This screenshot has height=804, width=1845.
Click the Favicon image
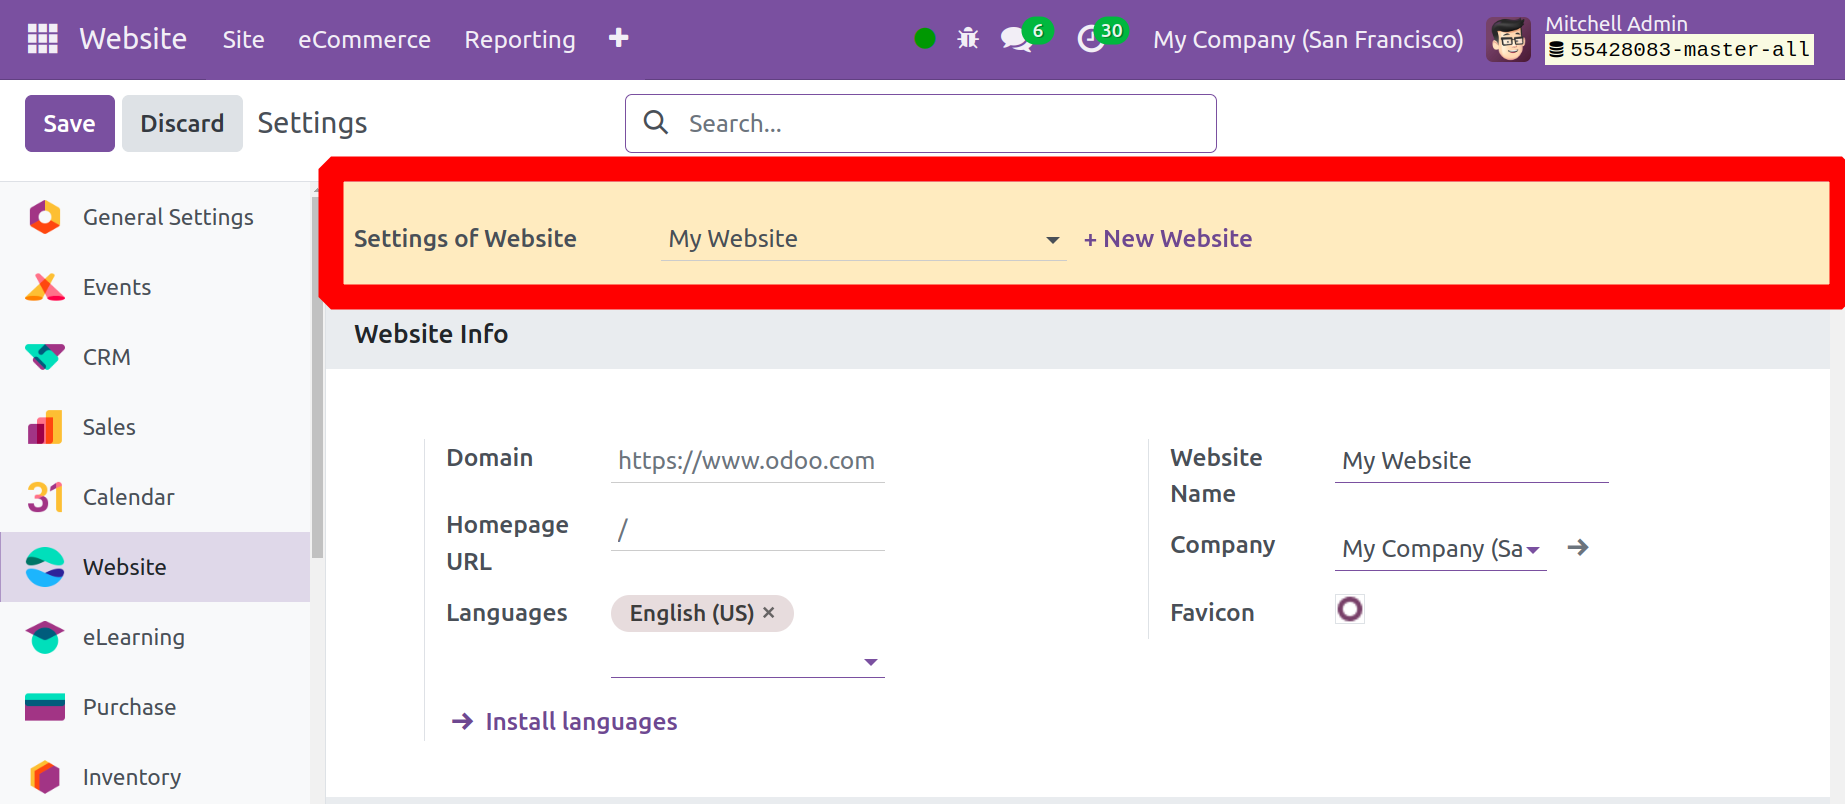click(1349, 609)
